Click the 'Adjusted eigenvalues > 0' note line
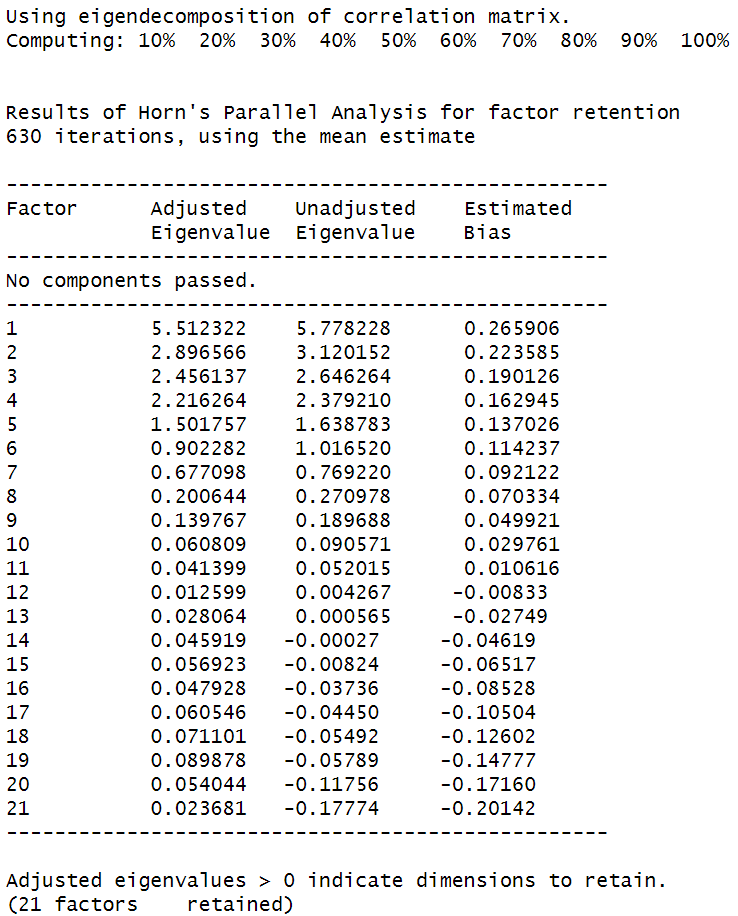Viewport: 738px width, 916px height. (x=336, y=881)
